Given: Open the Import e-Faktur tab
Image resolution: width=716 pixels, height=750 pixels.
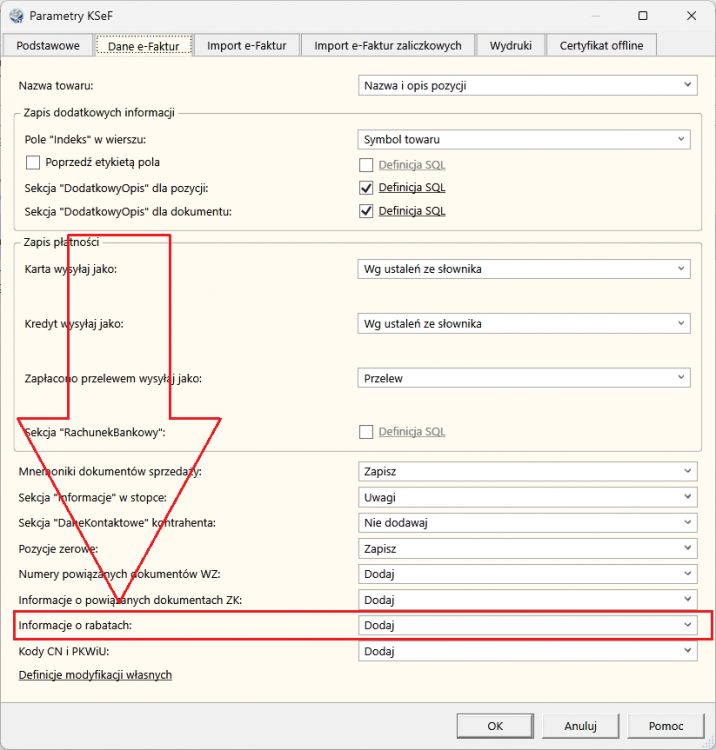Looking at the screenshot, I should click(246, 45).
